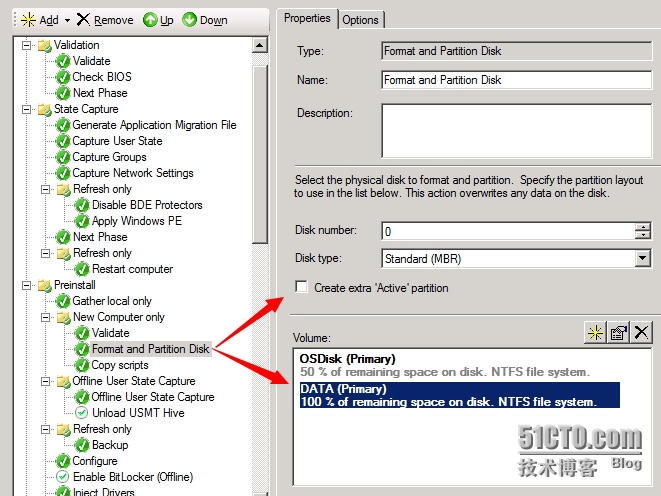
Task: Click the new volume star icon
Action: coord(595,333)
